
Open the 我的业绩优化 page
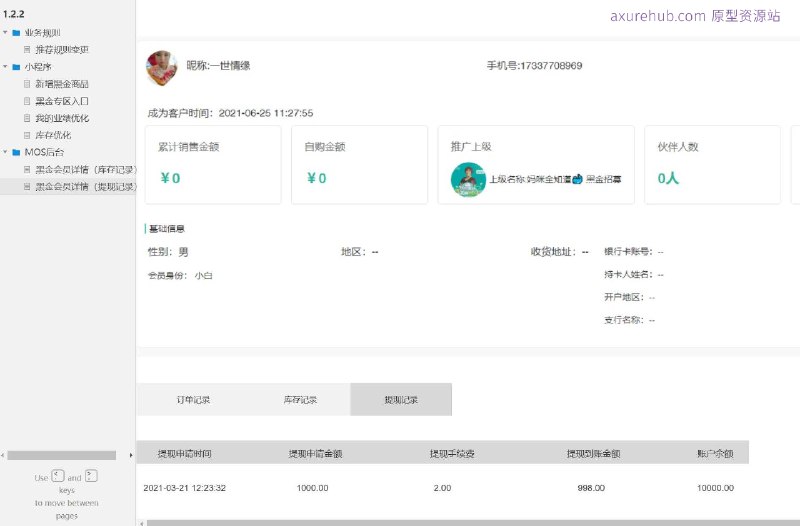(62, 118)
